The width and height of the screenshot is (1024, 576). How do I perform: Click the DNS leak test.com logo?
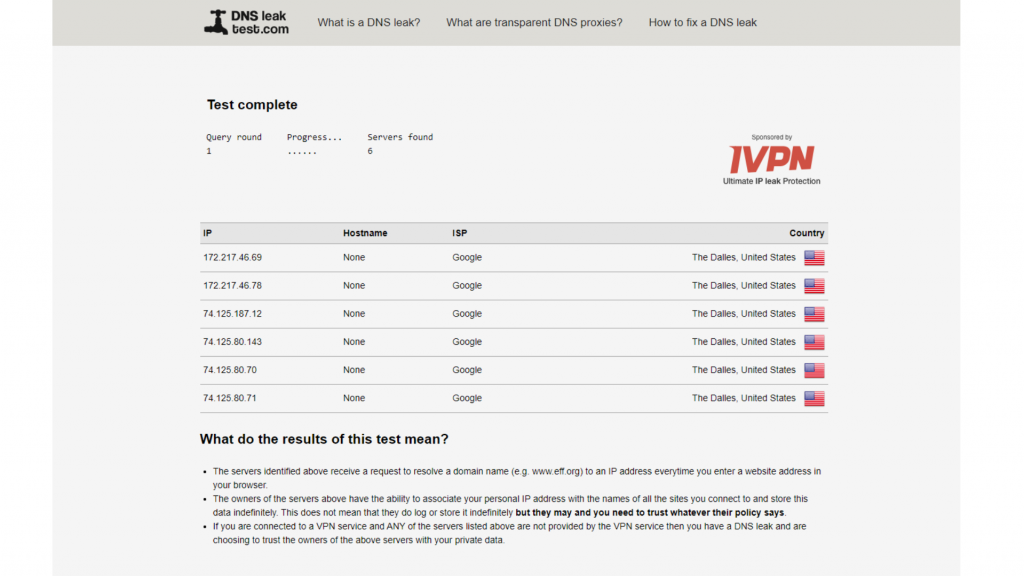coord(246,22)
